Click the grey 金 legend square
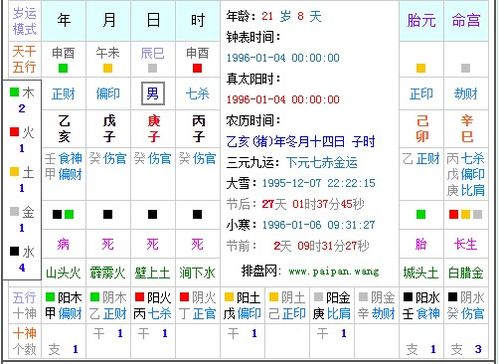 pos(14,211)
